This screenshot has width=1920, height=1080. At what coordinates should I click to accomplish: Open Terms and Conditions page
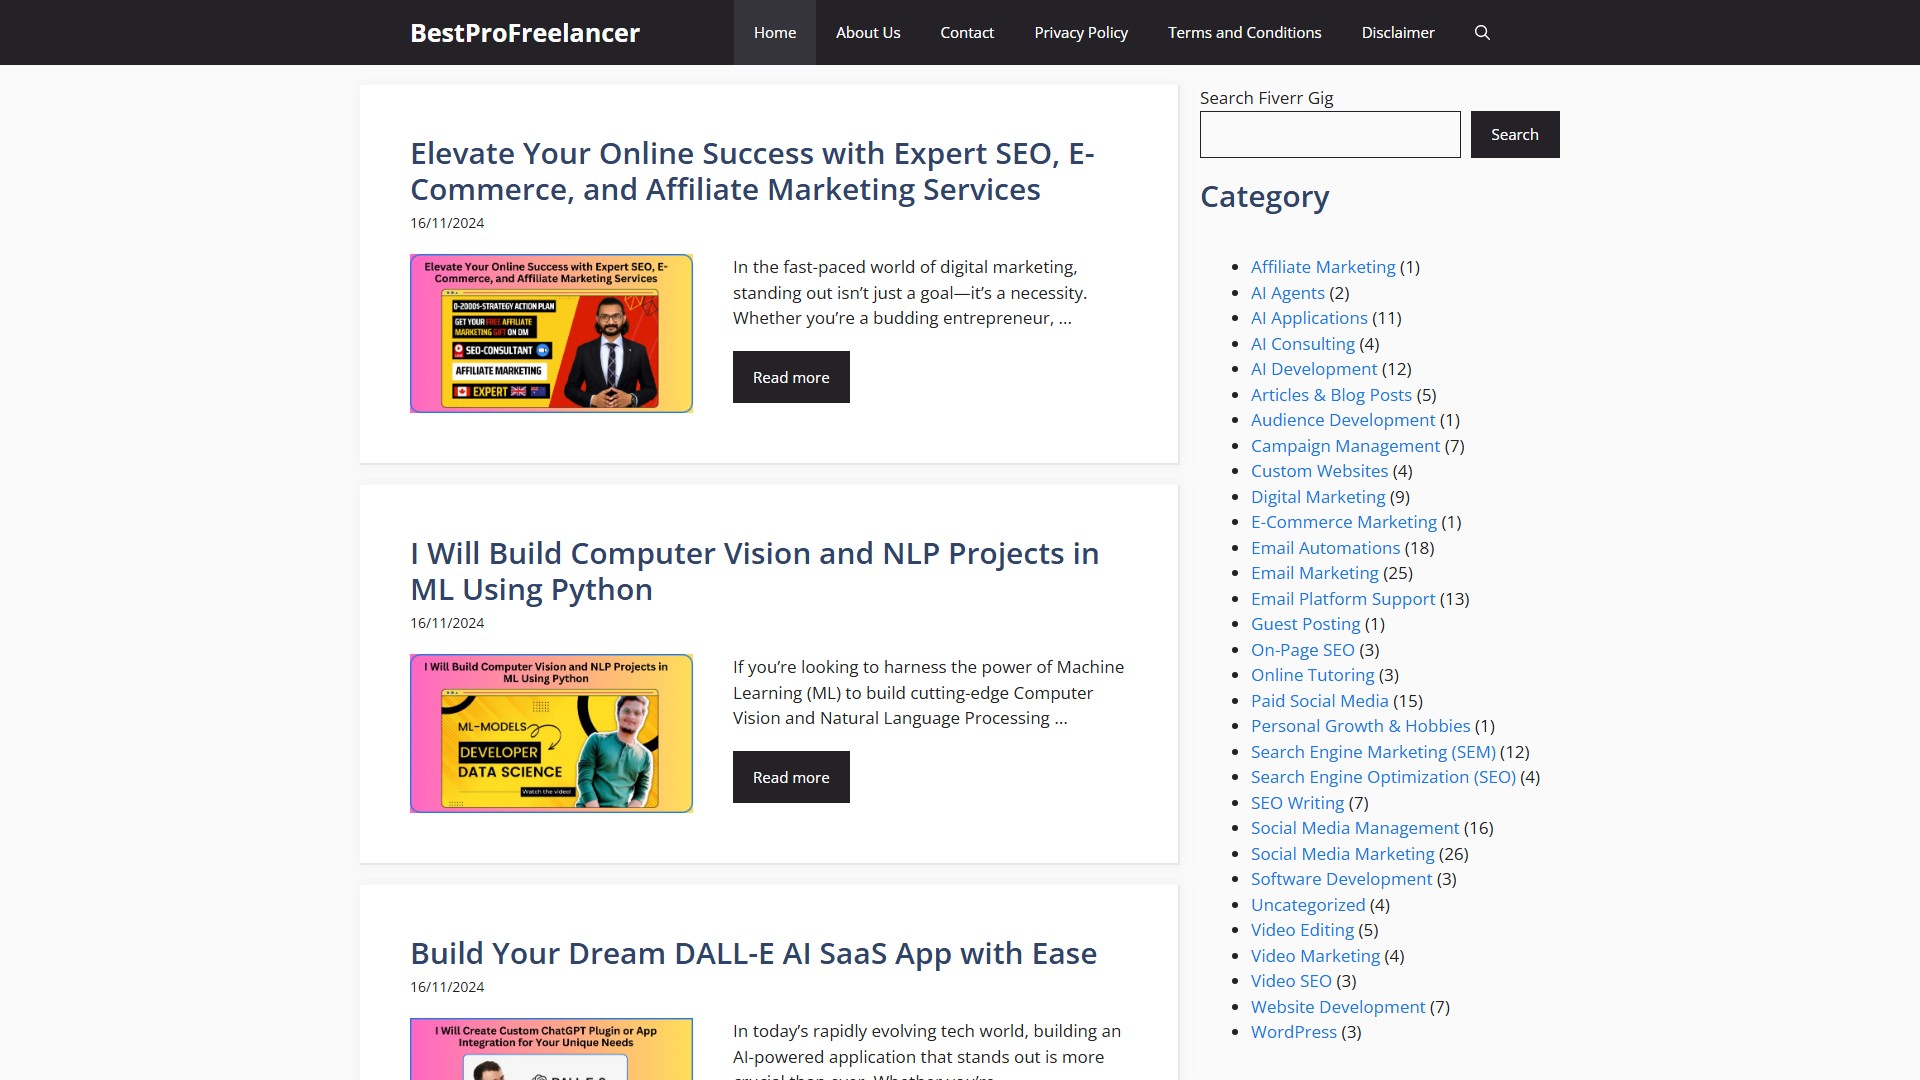point(1245,32)
